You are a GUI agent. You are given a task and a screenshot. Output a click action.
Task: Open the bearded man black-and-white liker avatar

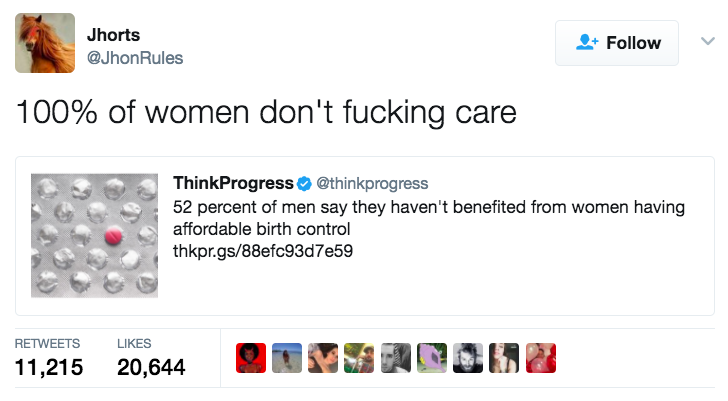467,358
